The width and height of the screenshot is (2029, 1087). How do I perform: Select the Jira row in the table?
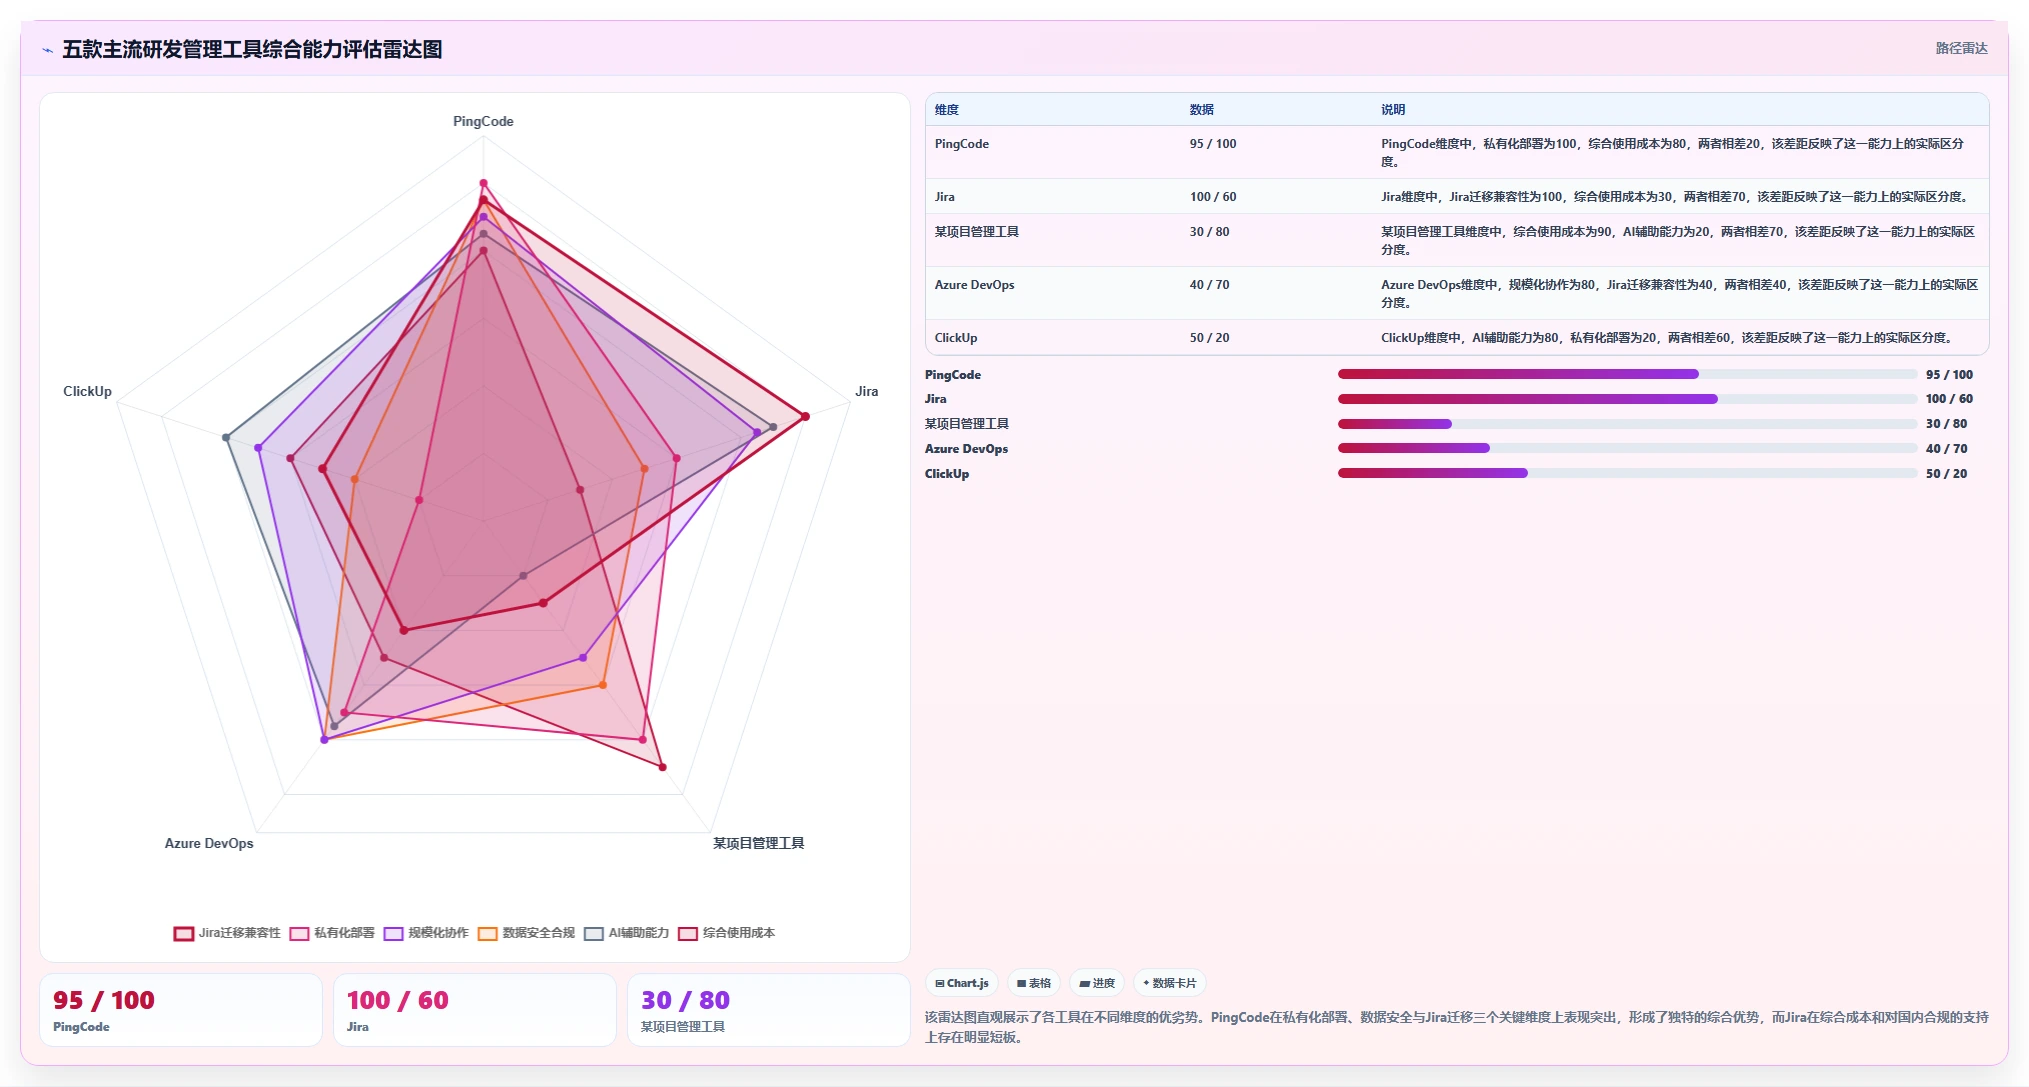pos(1457,197)
